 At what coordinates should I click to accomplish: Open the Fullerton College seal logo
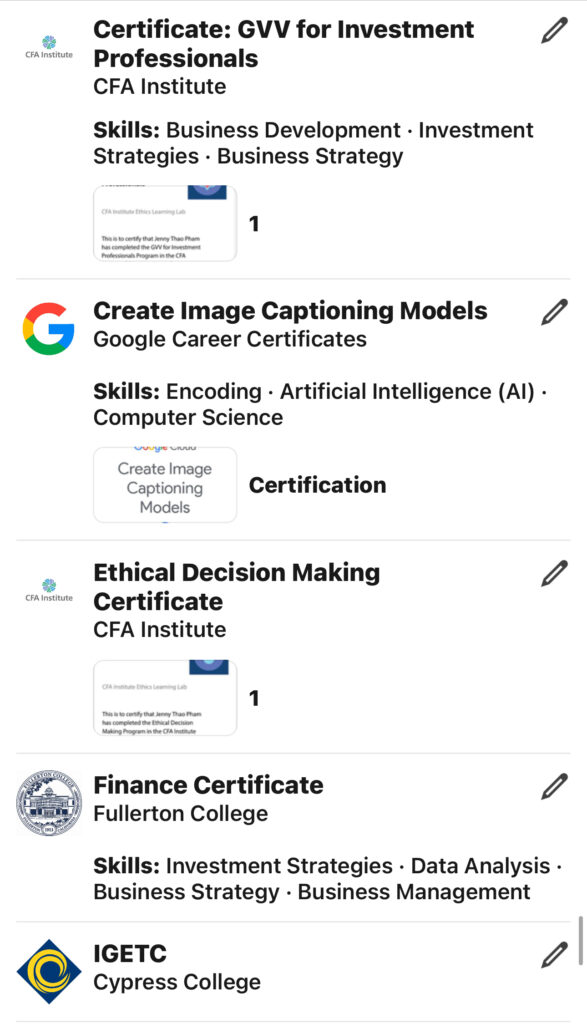[x=49, y=802]
